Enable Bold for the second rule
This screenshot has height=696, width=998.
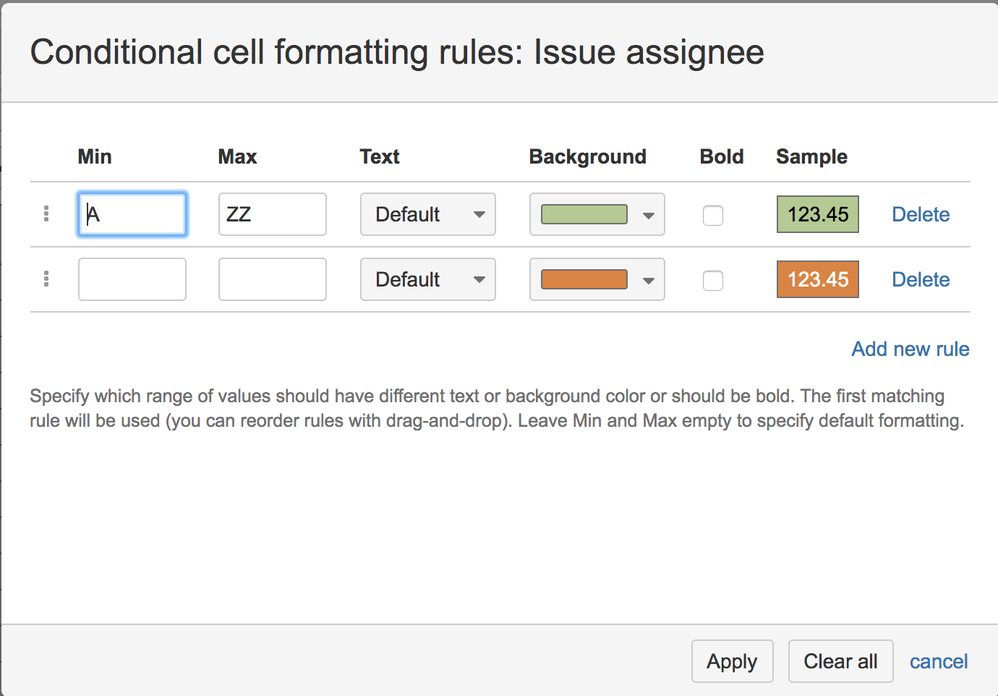pyautogui.click(x=712, y=280)
